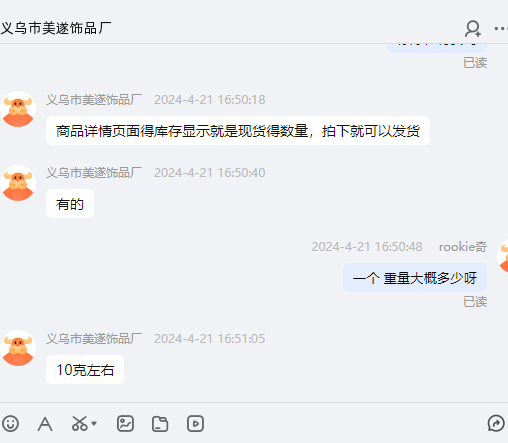Viewport: 508px width, 443px height.
Task: Click the seller avatar beside the 16:50:18 message
Action: 18,109
